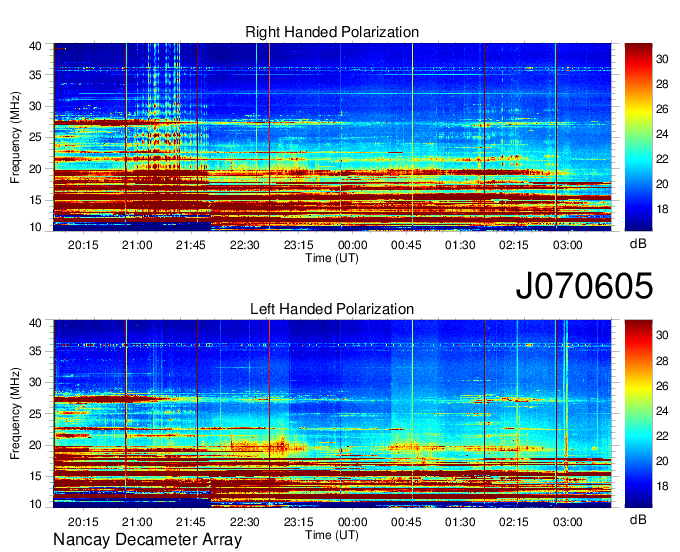Click the 00:45 time tick under Left Handed plot
This screenshot has height=552, width=680.
point(406,522)
